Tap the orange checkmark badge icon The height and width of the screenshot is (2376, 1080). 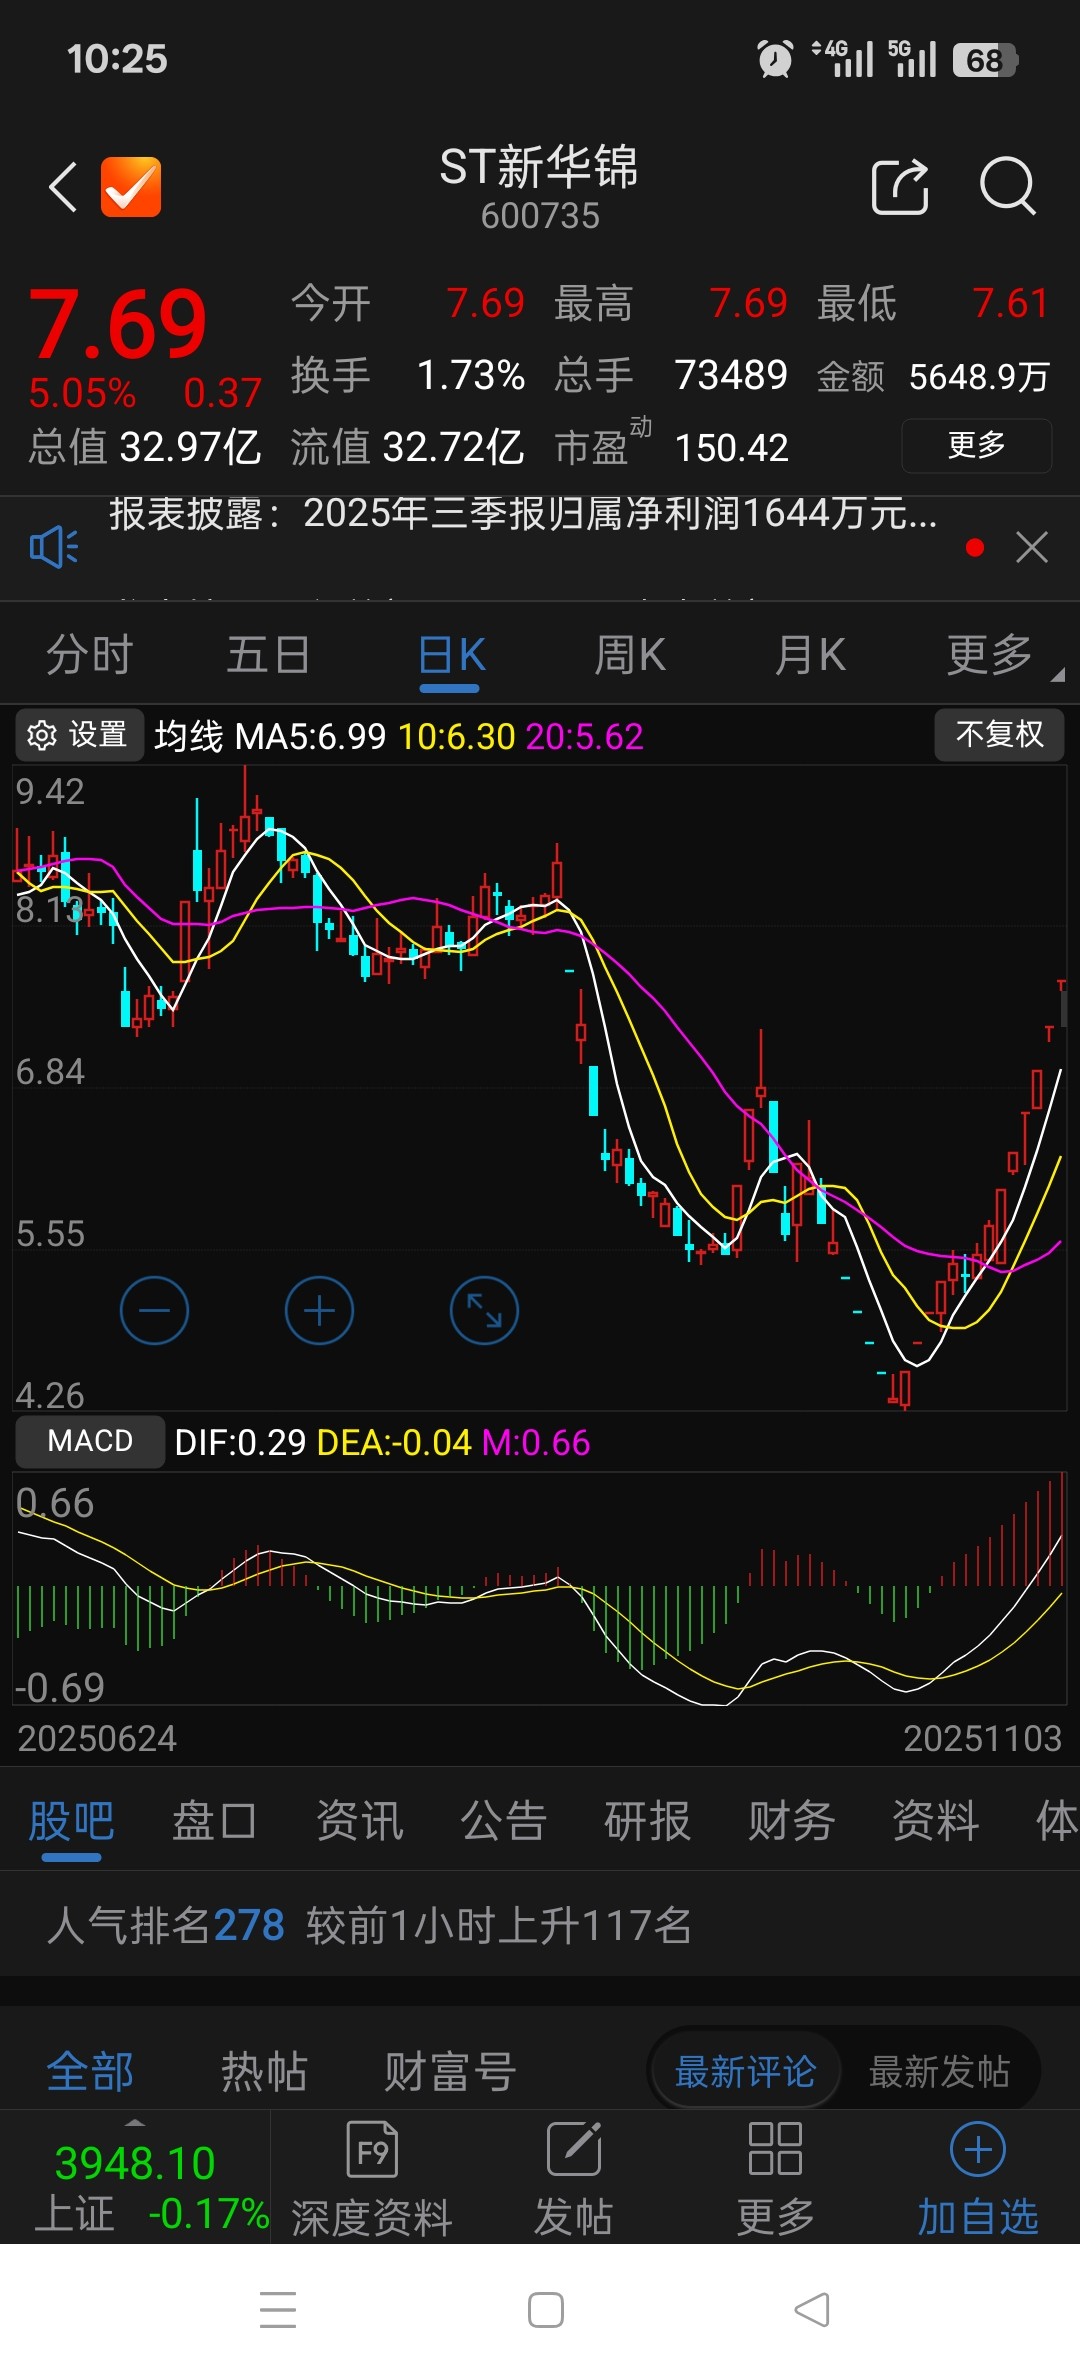(x=131, y=187)
